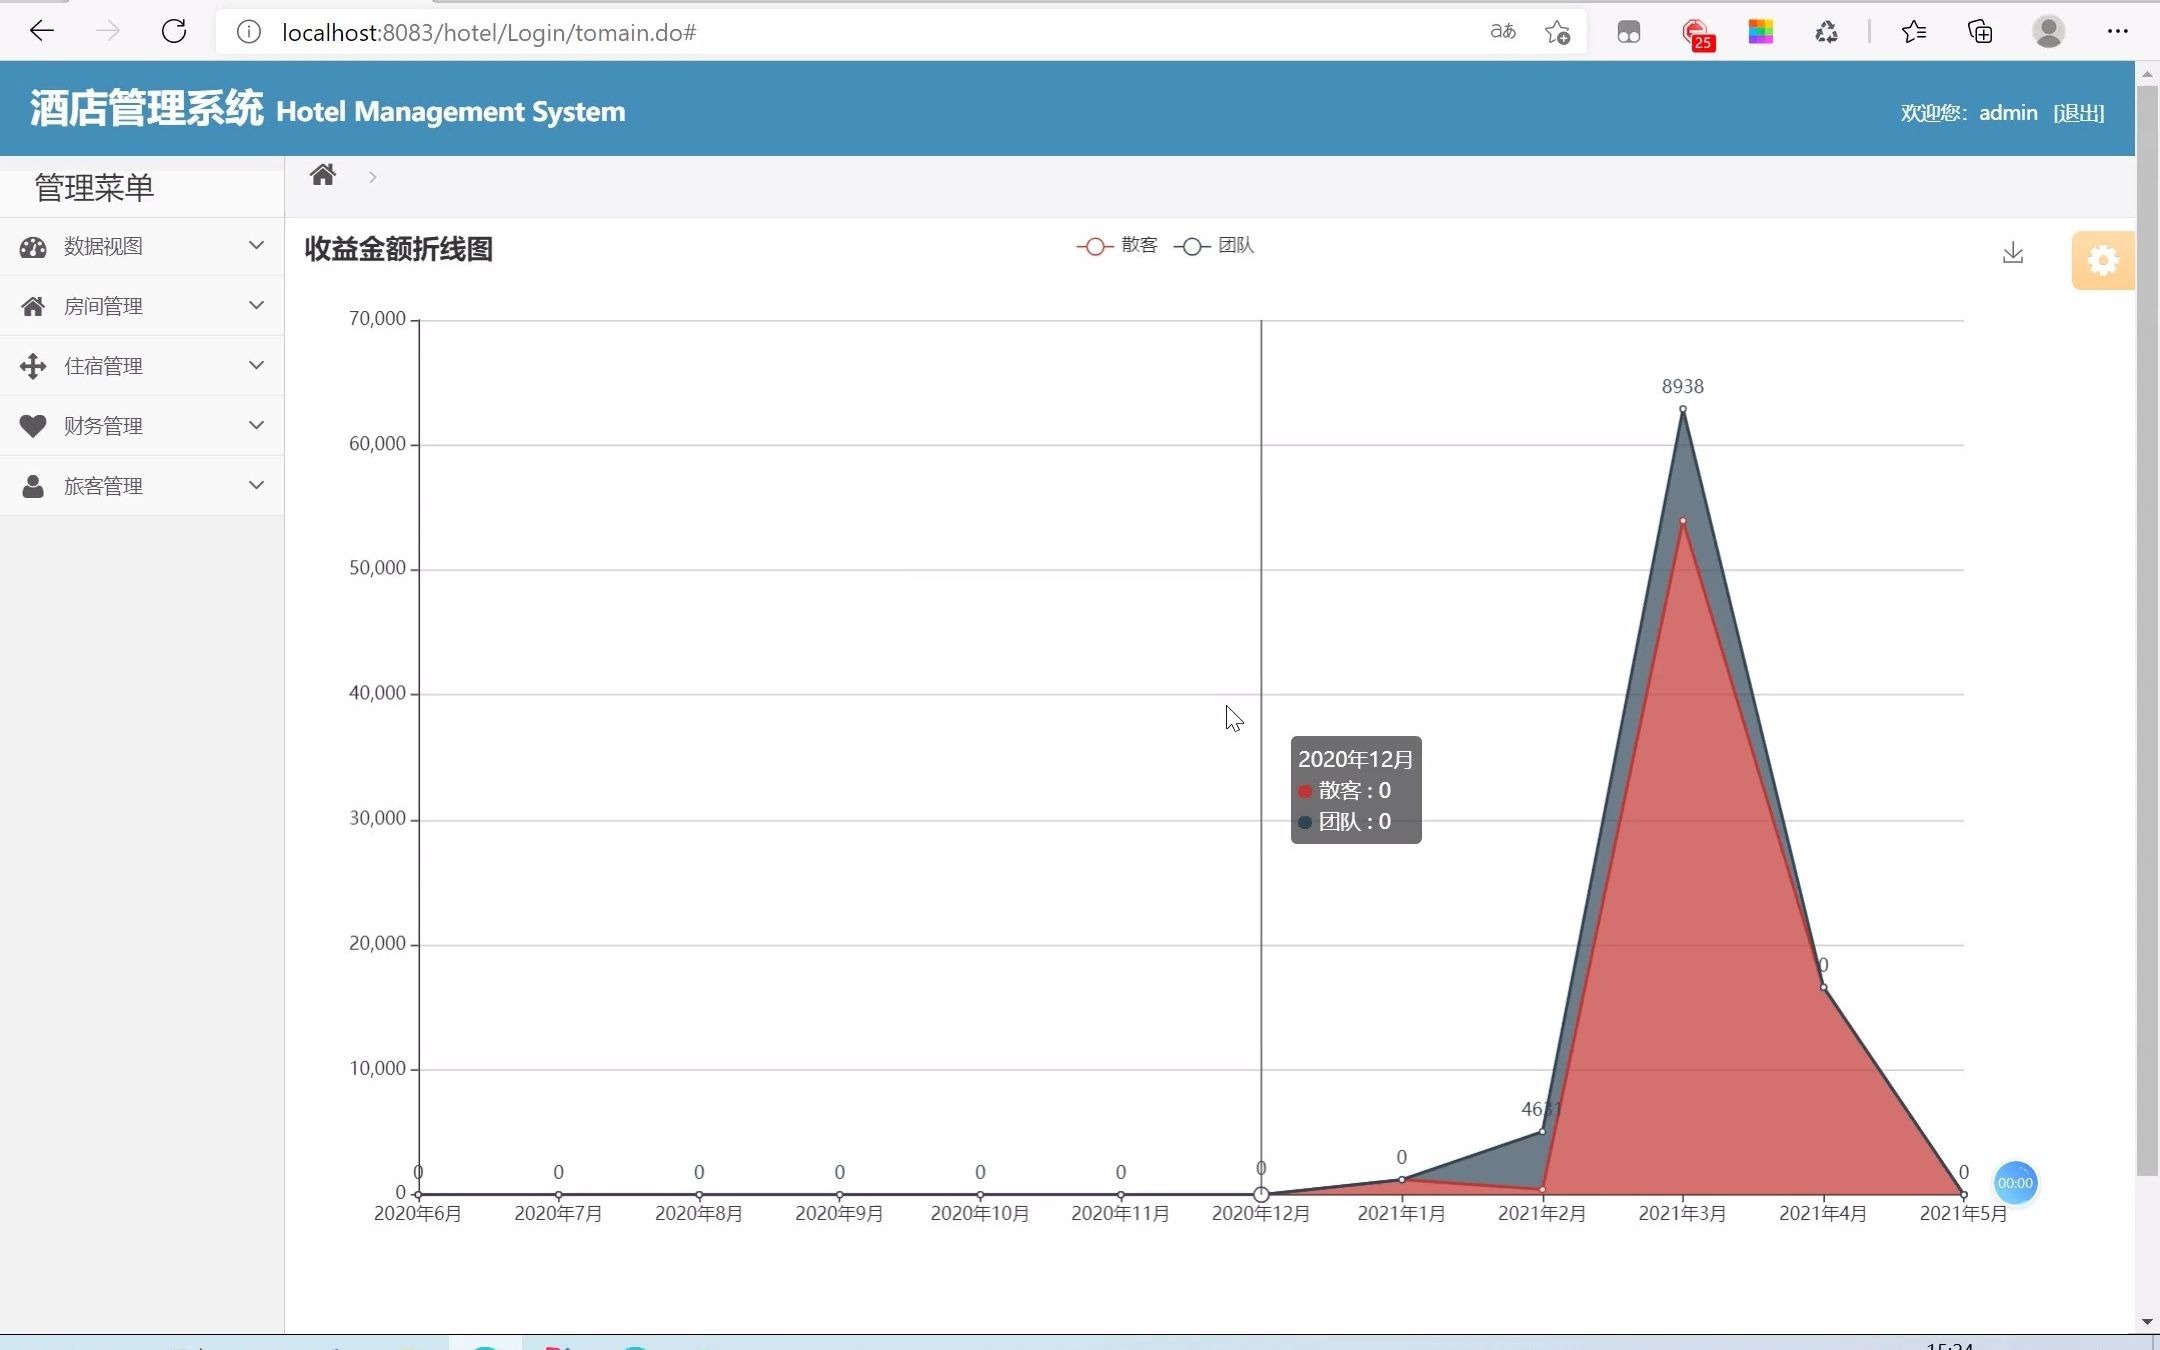The width and height of the screenshot is (2160, 1350).
Task: Click the 财务管理 panel icon
Action: tap(33, 425)
